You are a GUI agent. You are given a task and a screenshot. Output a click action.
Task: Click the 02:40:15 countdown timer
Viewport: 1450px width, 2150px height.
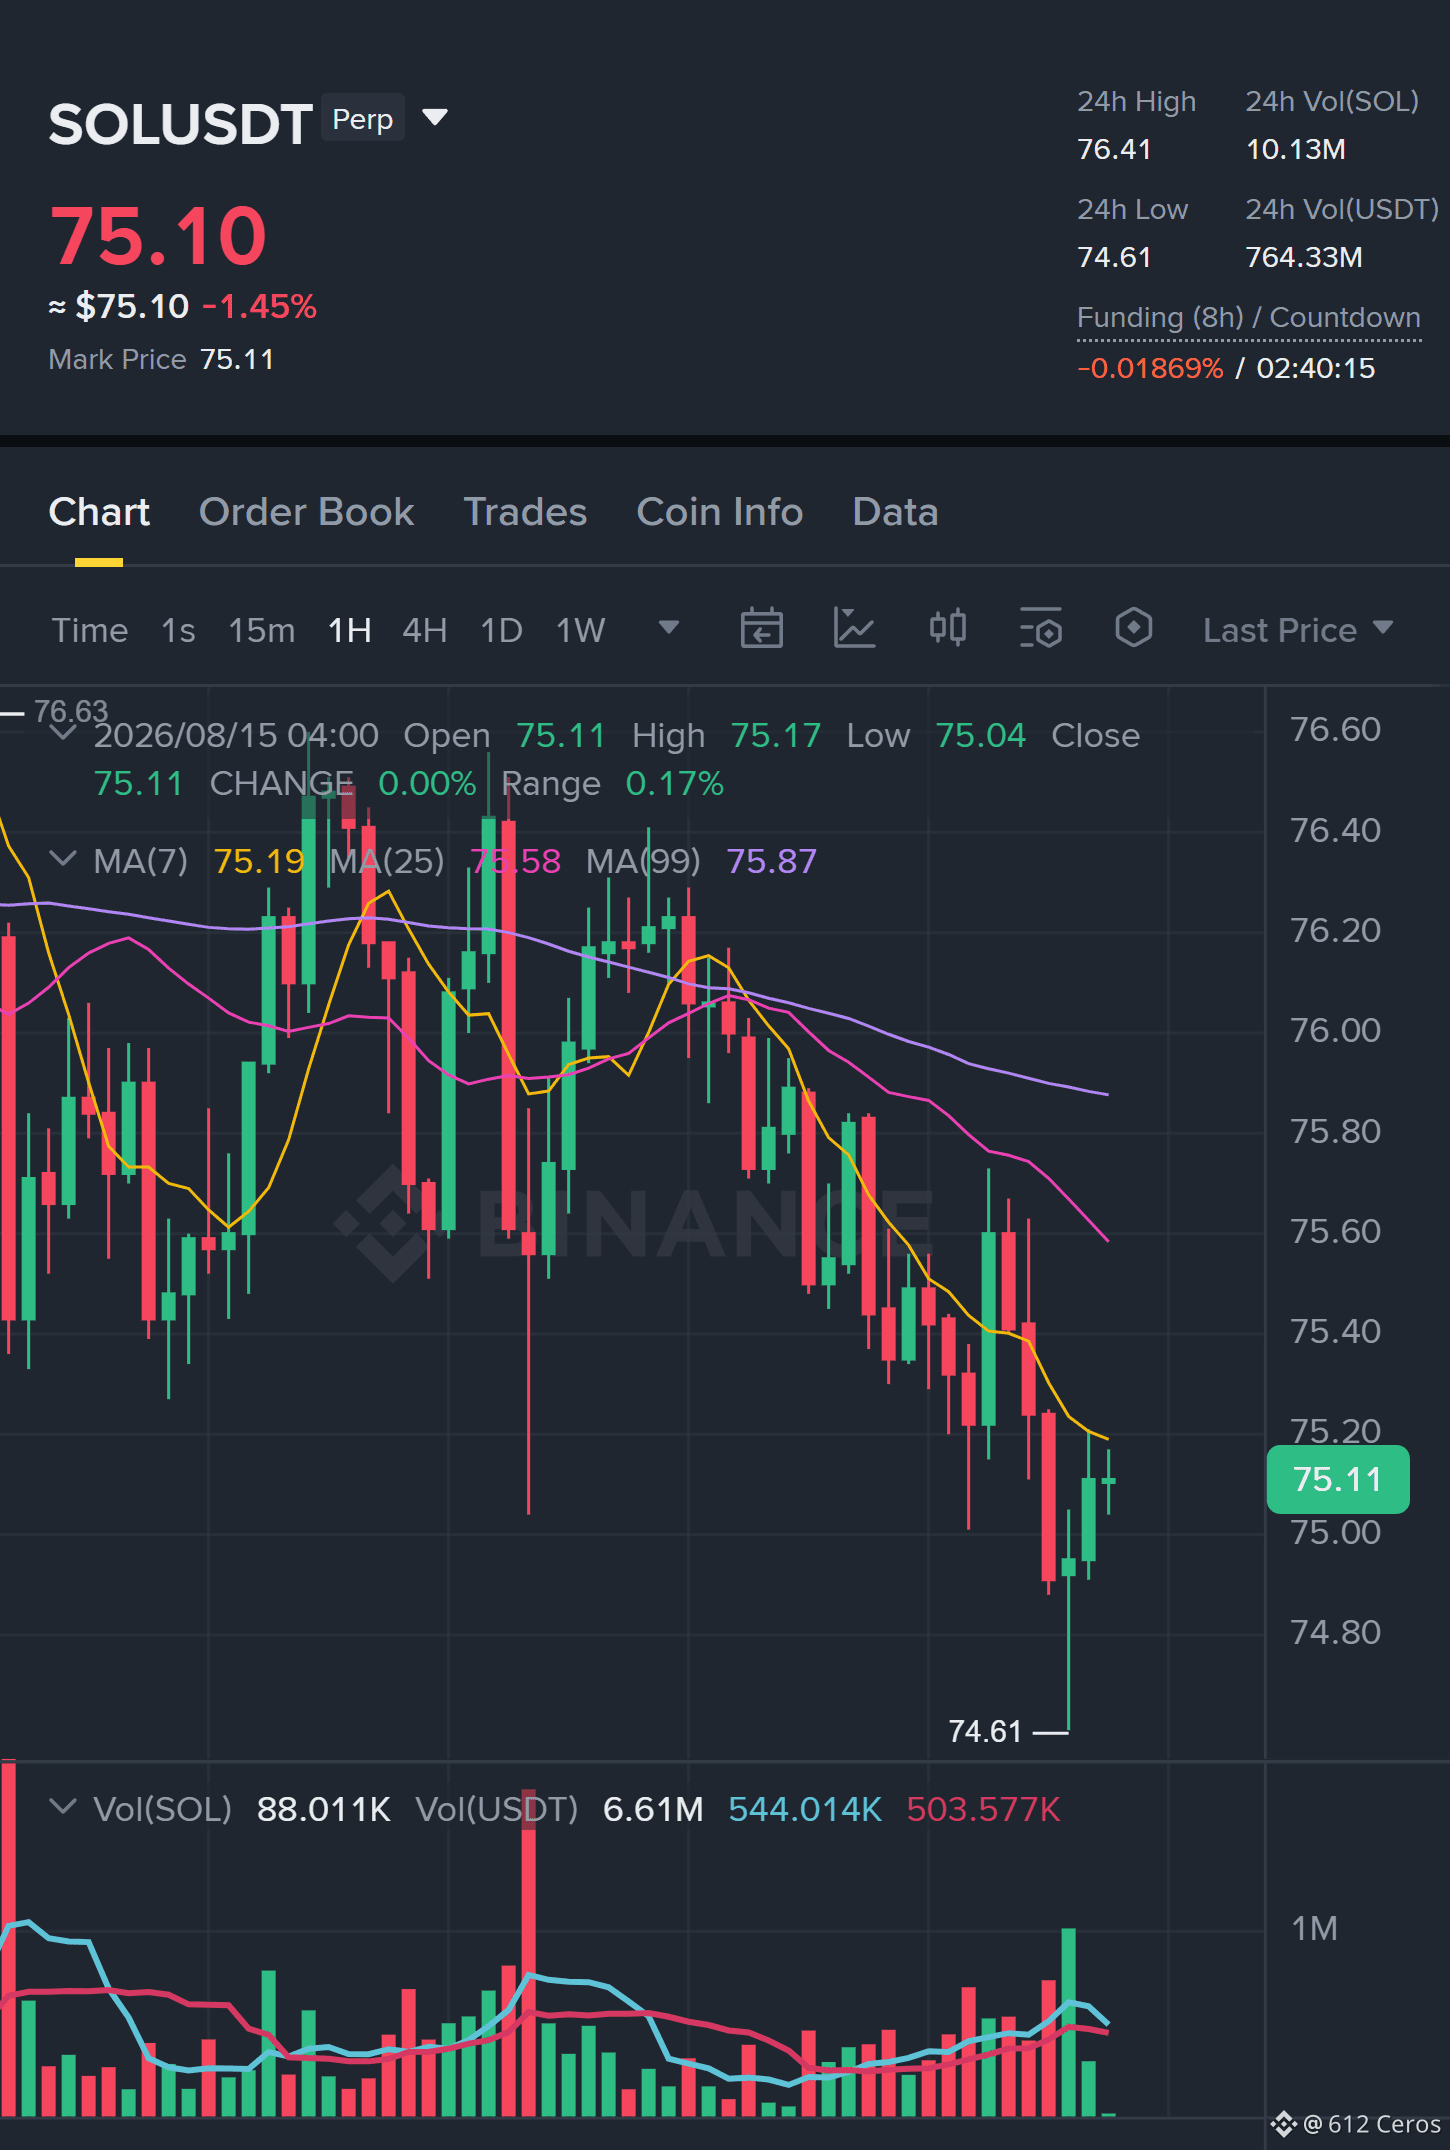tap(1316, 368)
